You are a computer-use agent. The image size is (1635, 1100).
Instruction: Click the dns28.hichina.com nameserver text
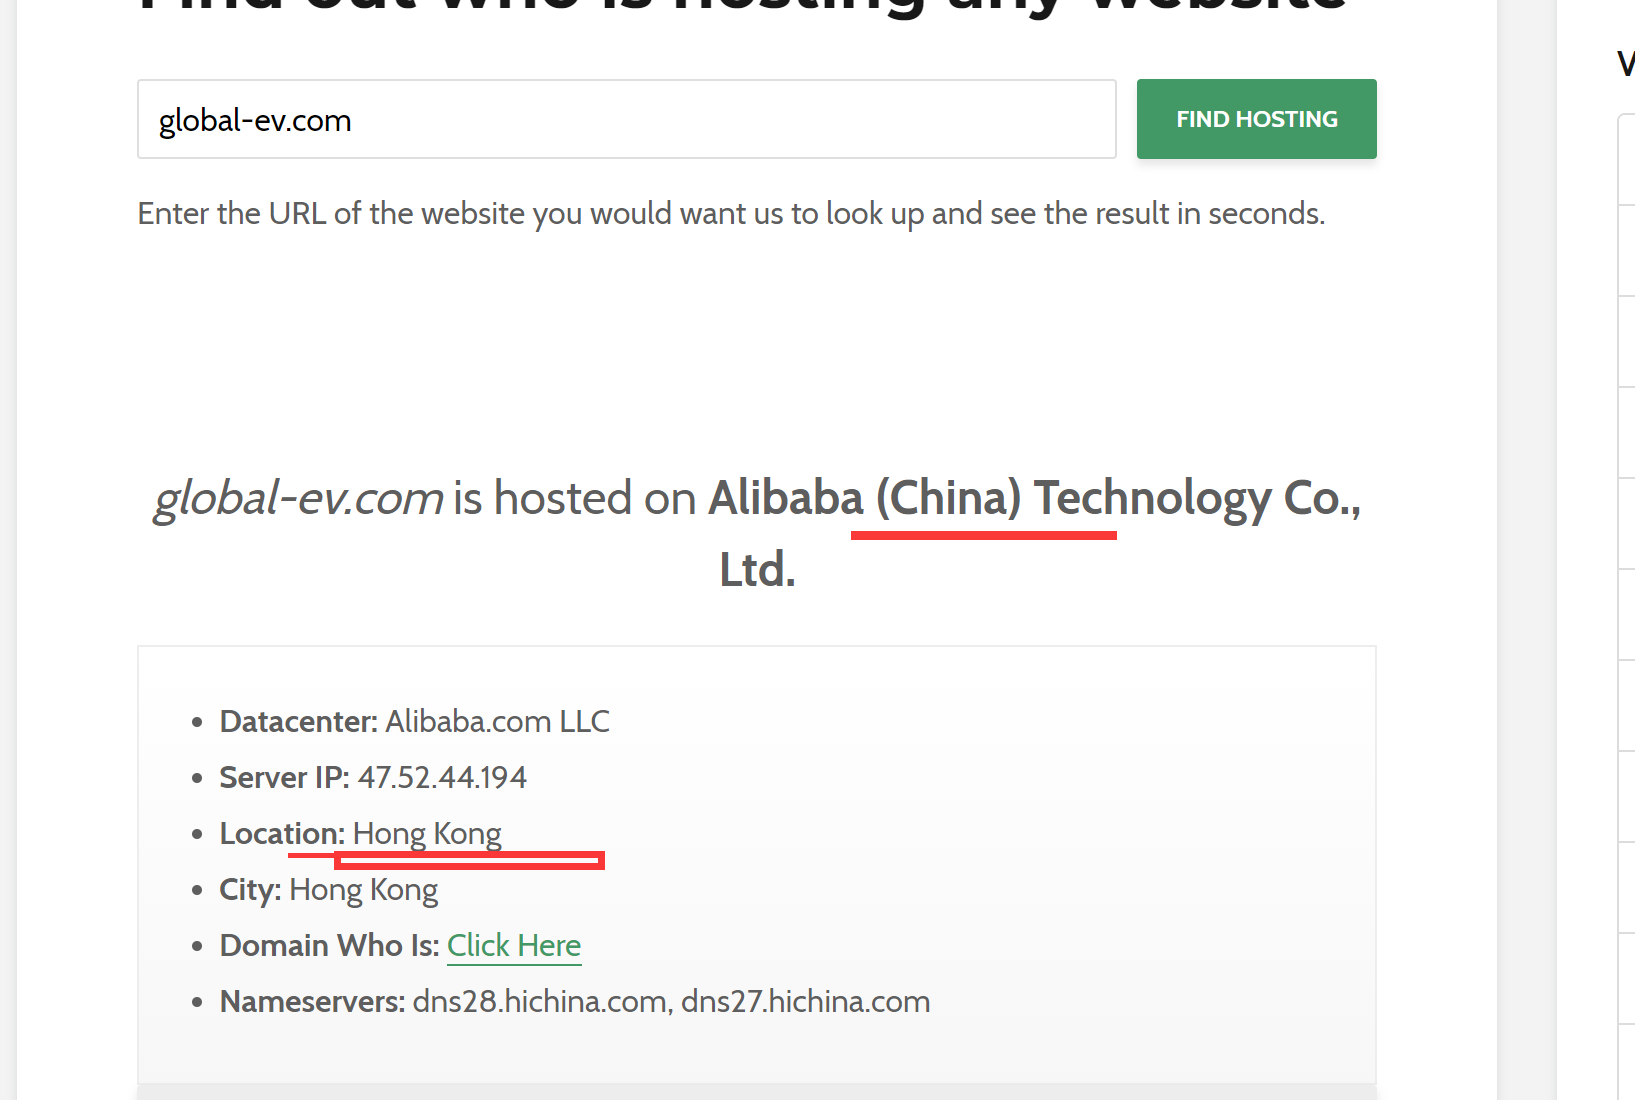click(540, 1001)
